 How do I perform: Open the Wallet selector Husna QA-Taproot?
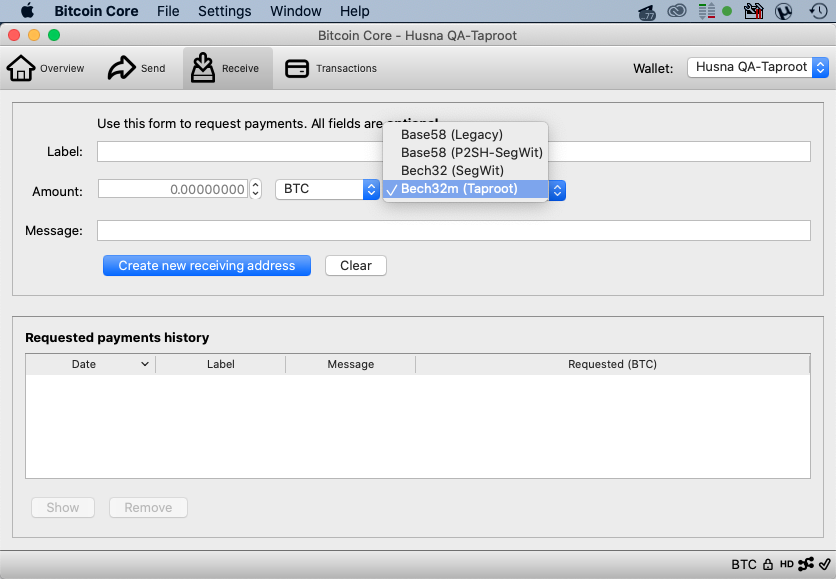(x=758, y=67)
